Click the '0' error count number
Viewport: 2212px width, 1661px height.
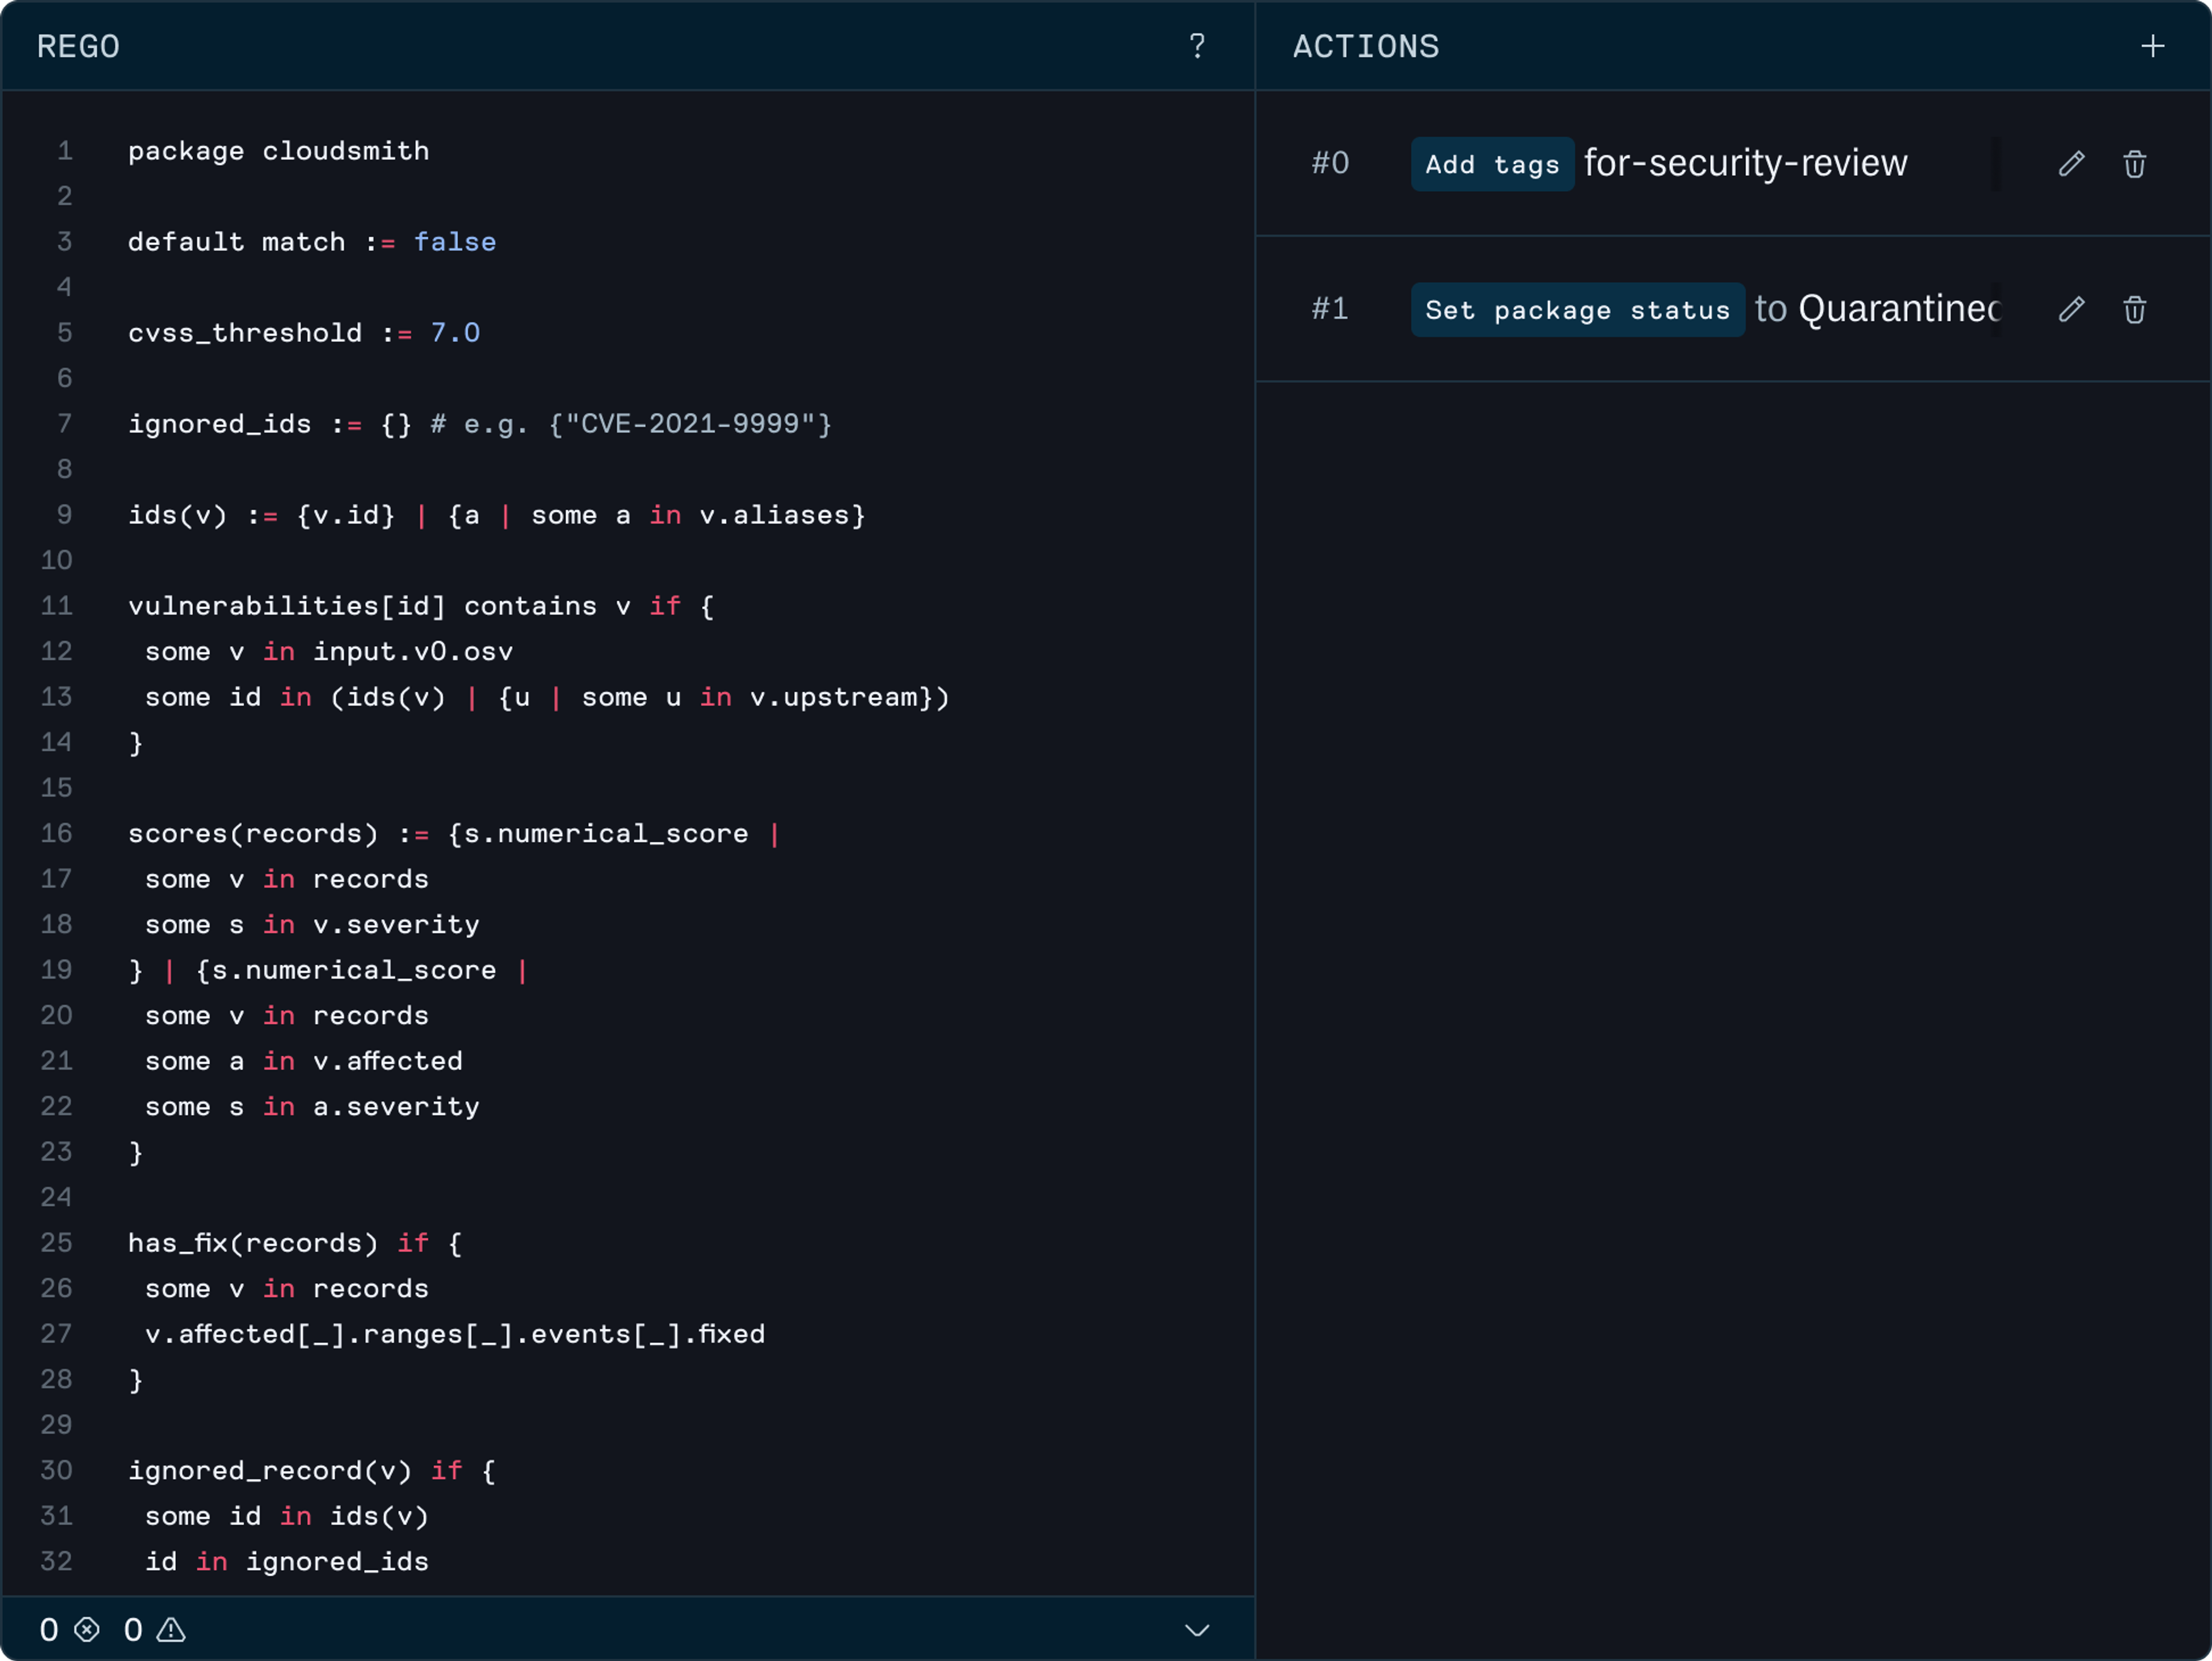(49, 1630)
